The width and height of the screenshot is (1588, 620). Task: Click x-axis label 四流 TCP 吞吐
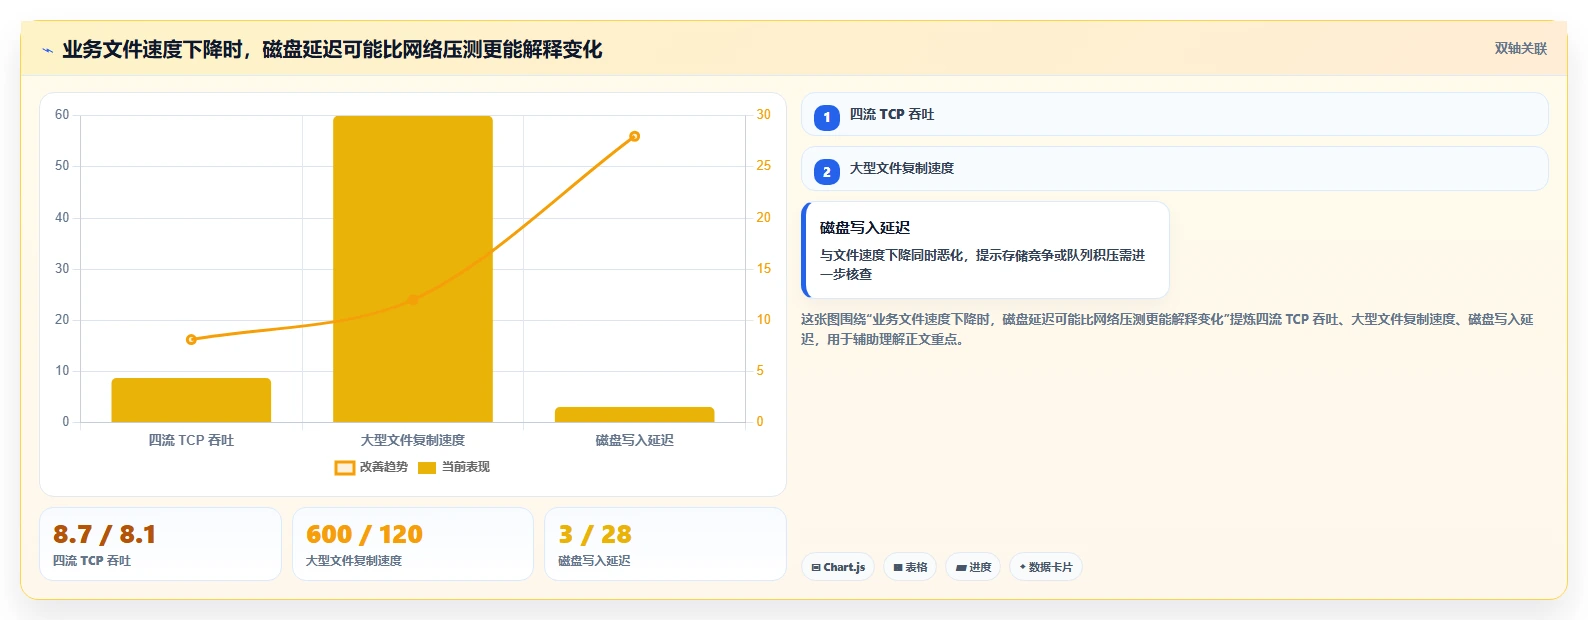tap(191, 440)
